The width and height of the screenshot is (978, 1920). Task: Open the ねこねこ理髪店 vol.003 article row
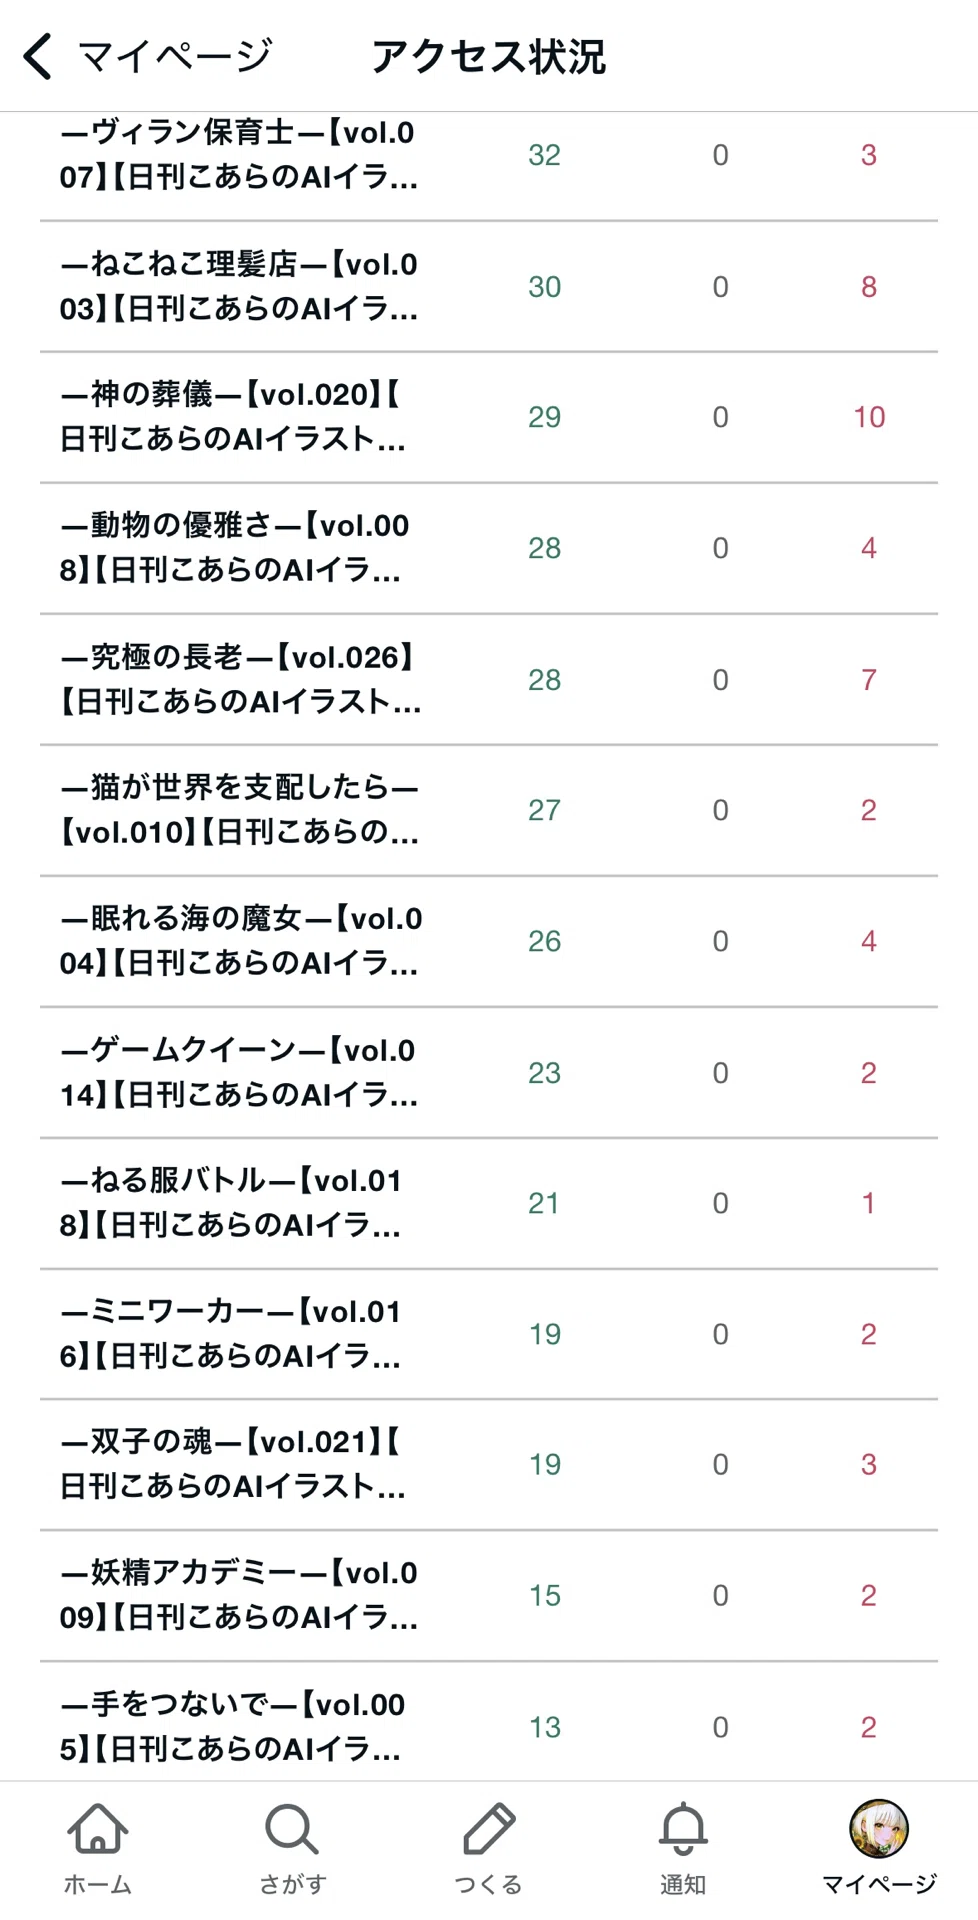pyautogui.click(x=489, y=287)
